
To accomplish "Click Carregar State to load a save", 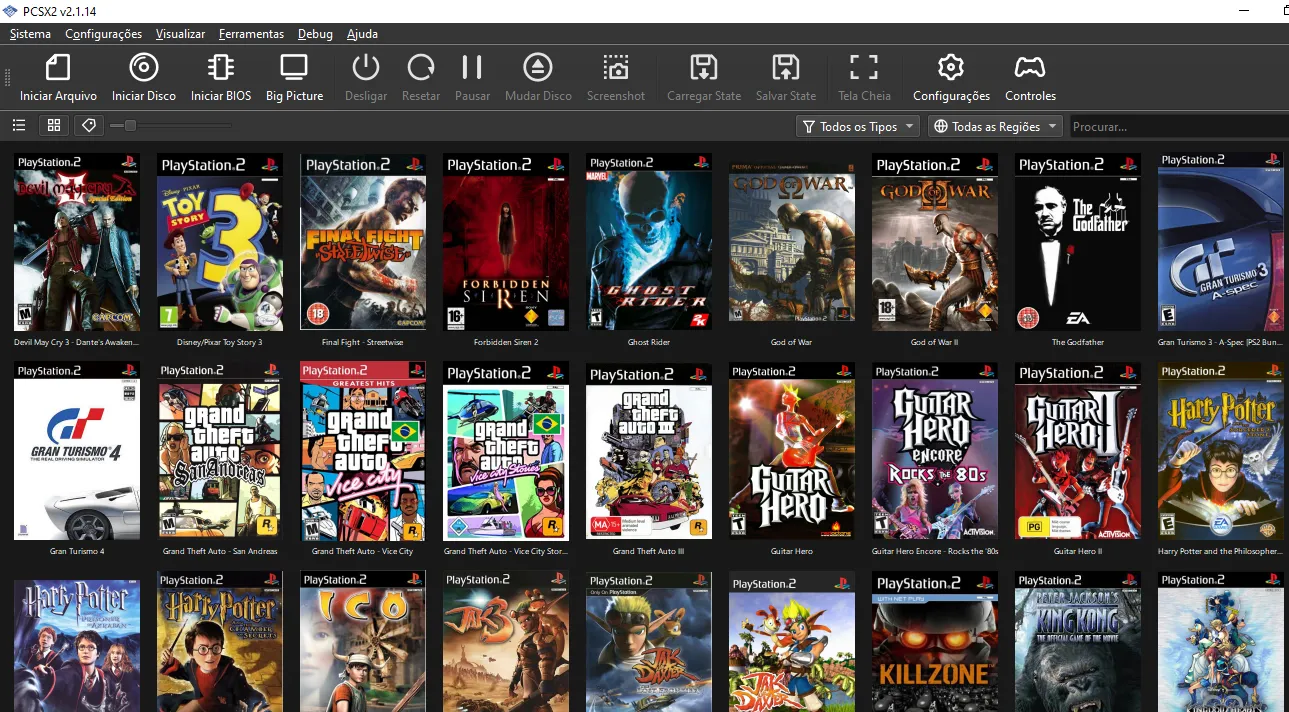I will 703,76.
